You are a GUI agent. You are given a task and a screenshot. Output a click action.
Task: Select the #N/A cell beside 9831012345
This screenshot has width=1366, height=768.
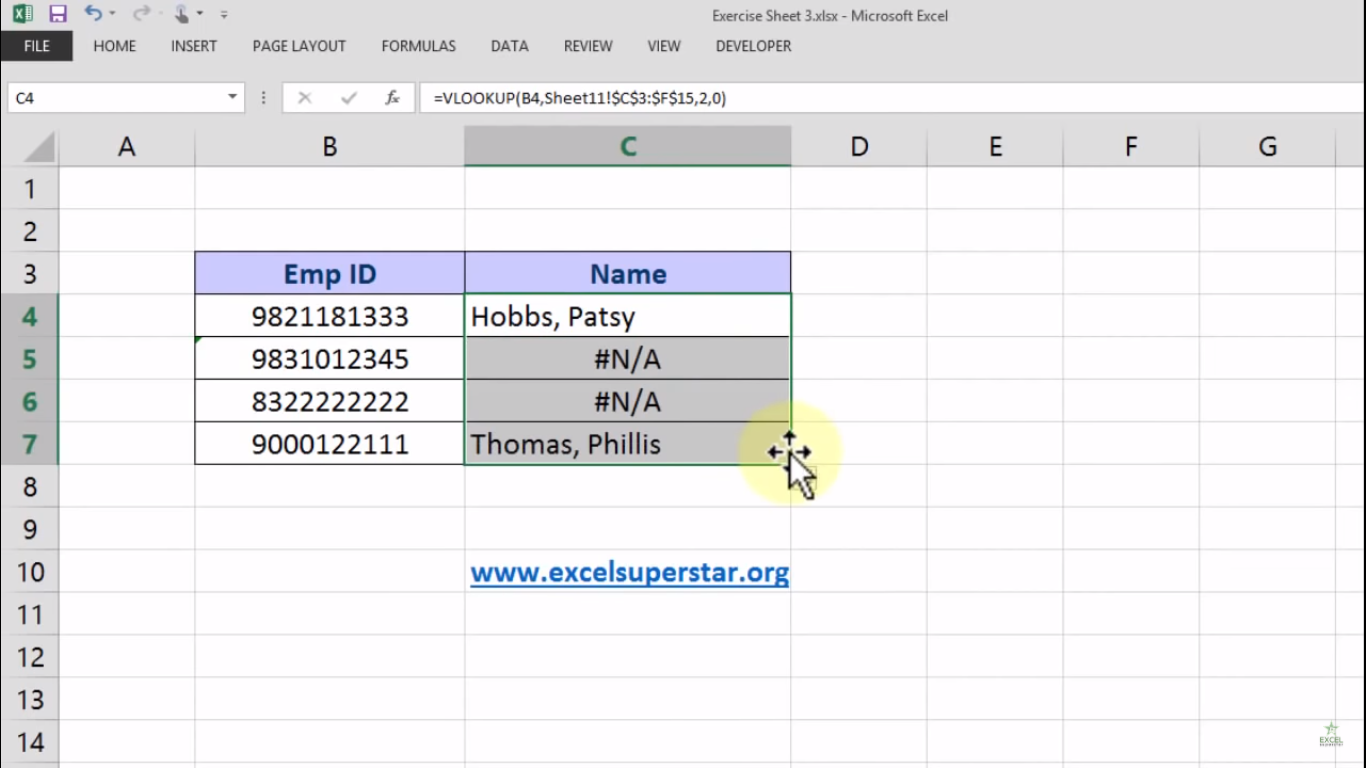coord(628,358)
